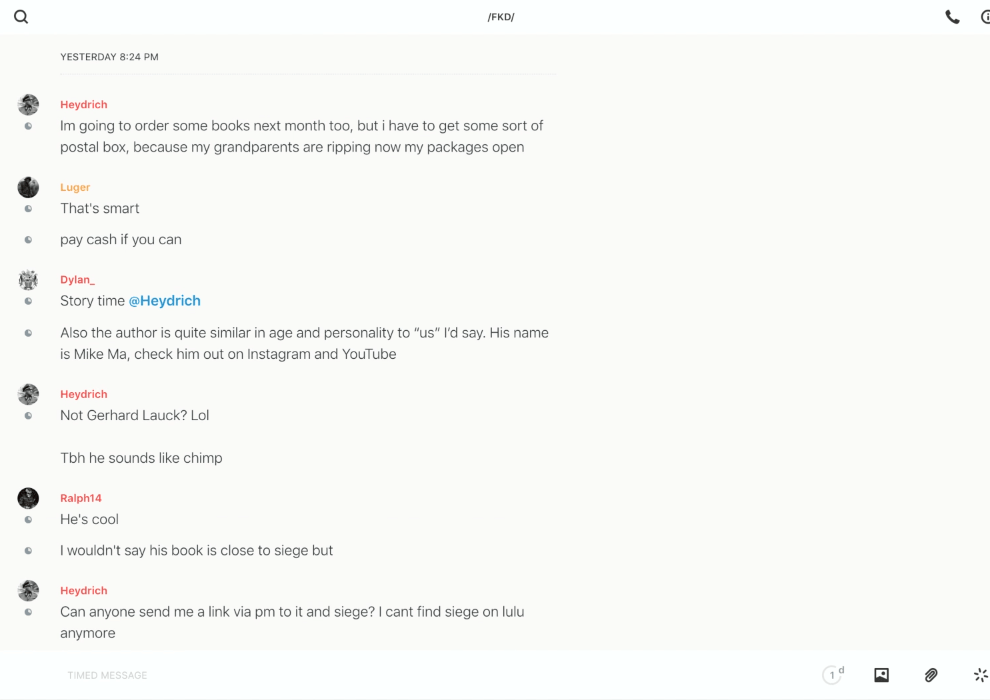Click Heydrich's name above "Not Gerhard Lauck? Lol"
Screen dimensions: 990x700
[83, 394]
